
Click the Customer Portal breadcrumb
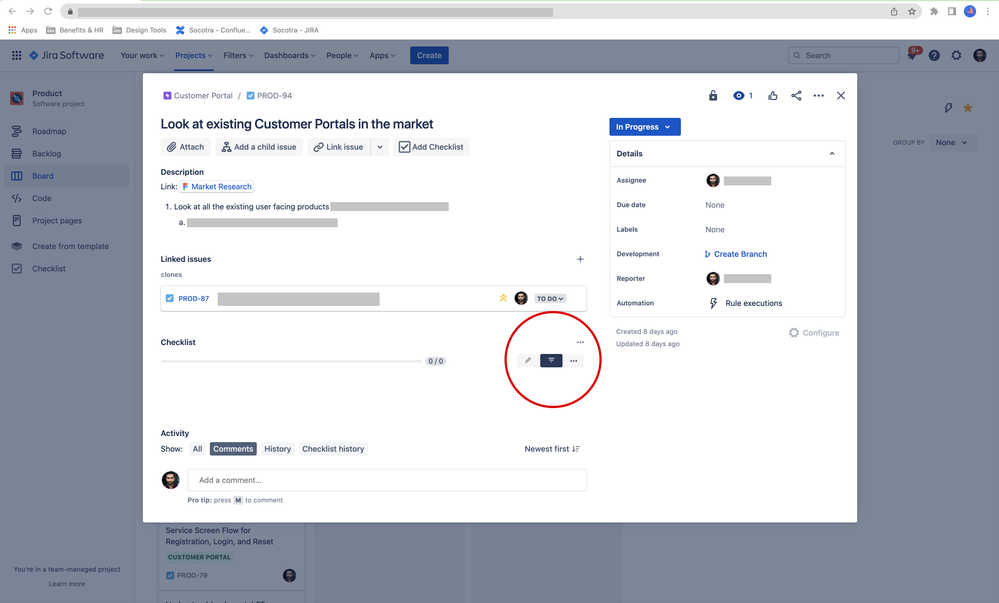(x=198, y=96)
